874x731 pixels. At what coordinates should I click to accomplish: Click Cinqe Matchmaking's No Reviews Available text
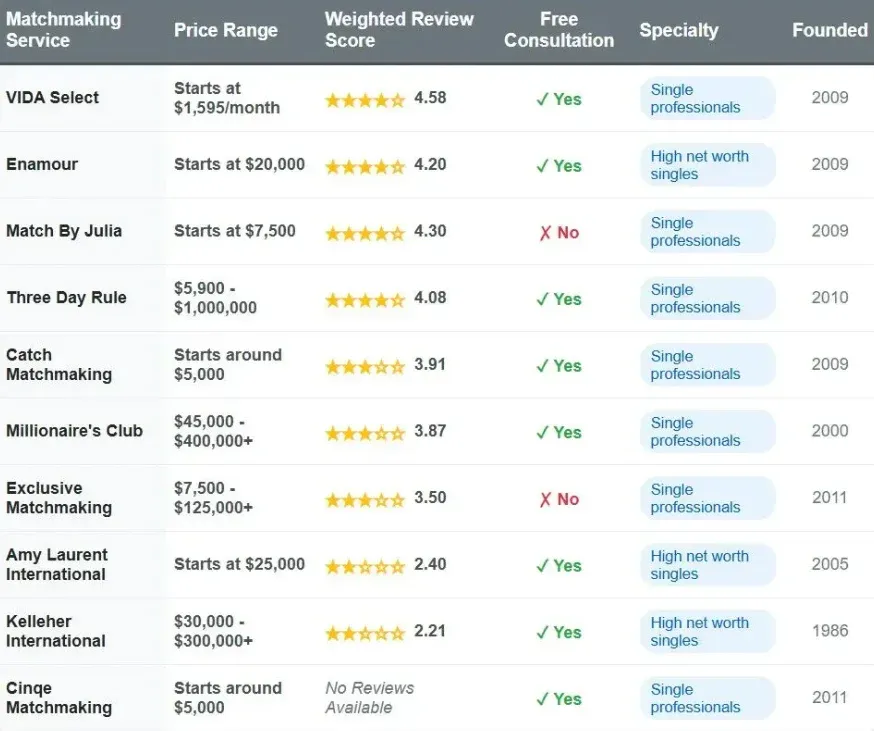[x=369, y=698]
